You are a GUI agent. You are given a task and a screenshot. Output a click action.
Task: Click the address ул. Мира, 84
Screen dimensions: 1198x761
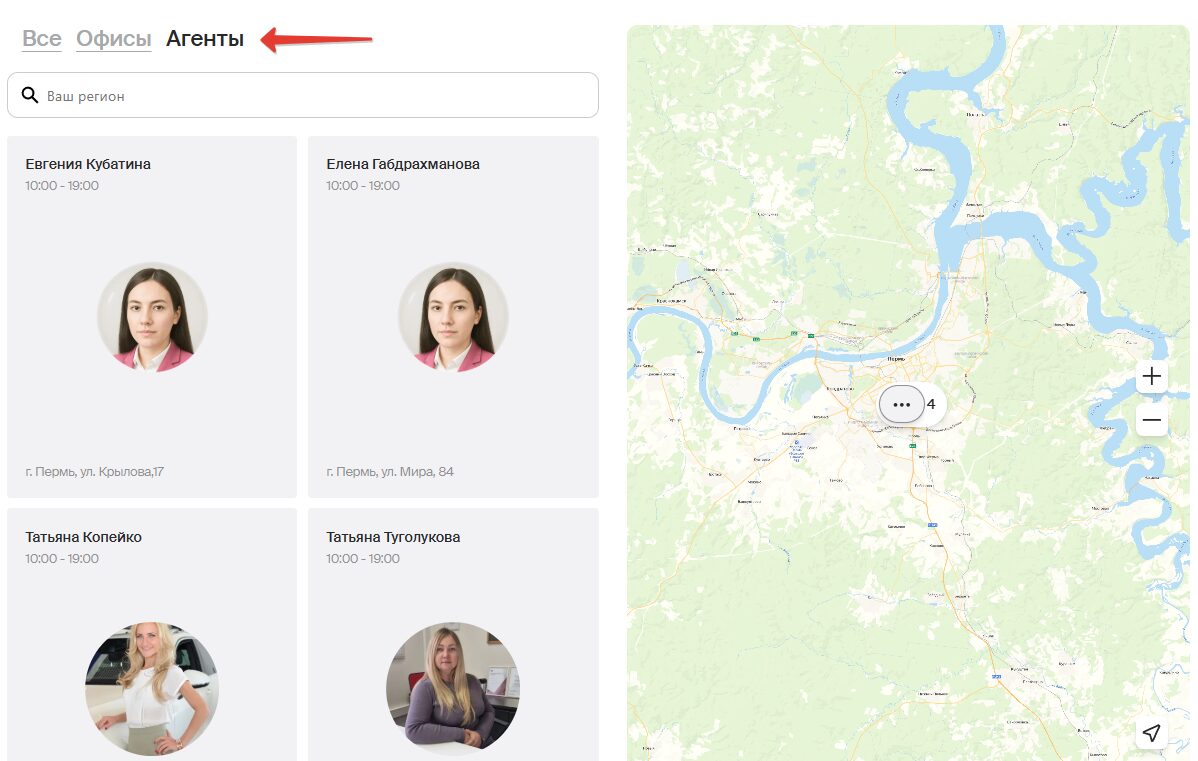pos(390,471)
